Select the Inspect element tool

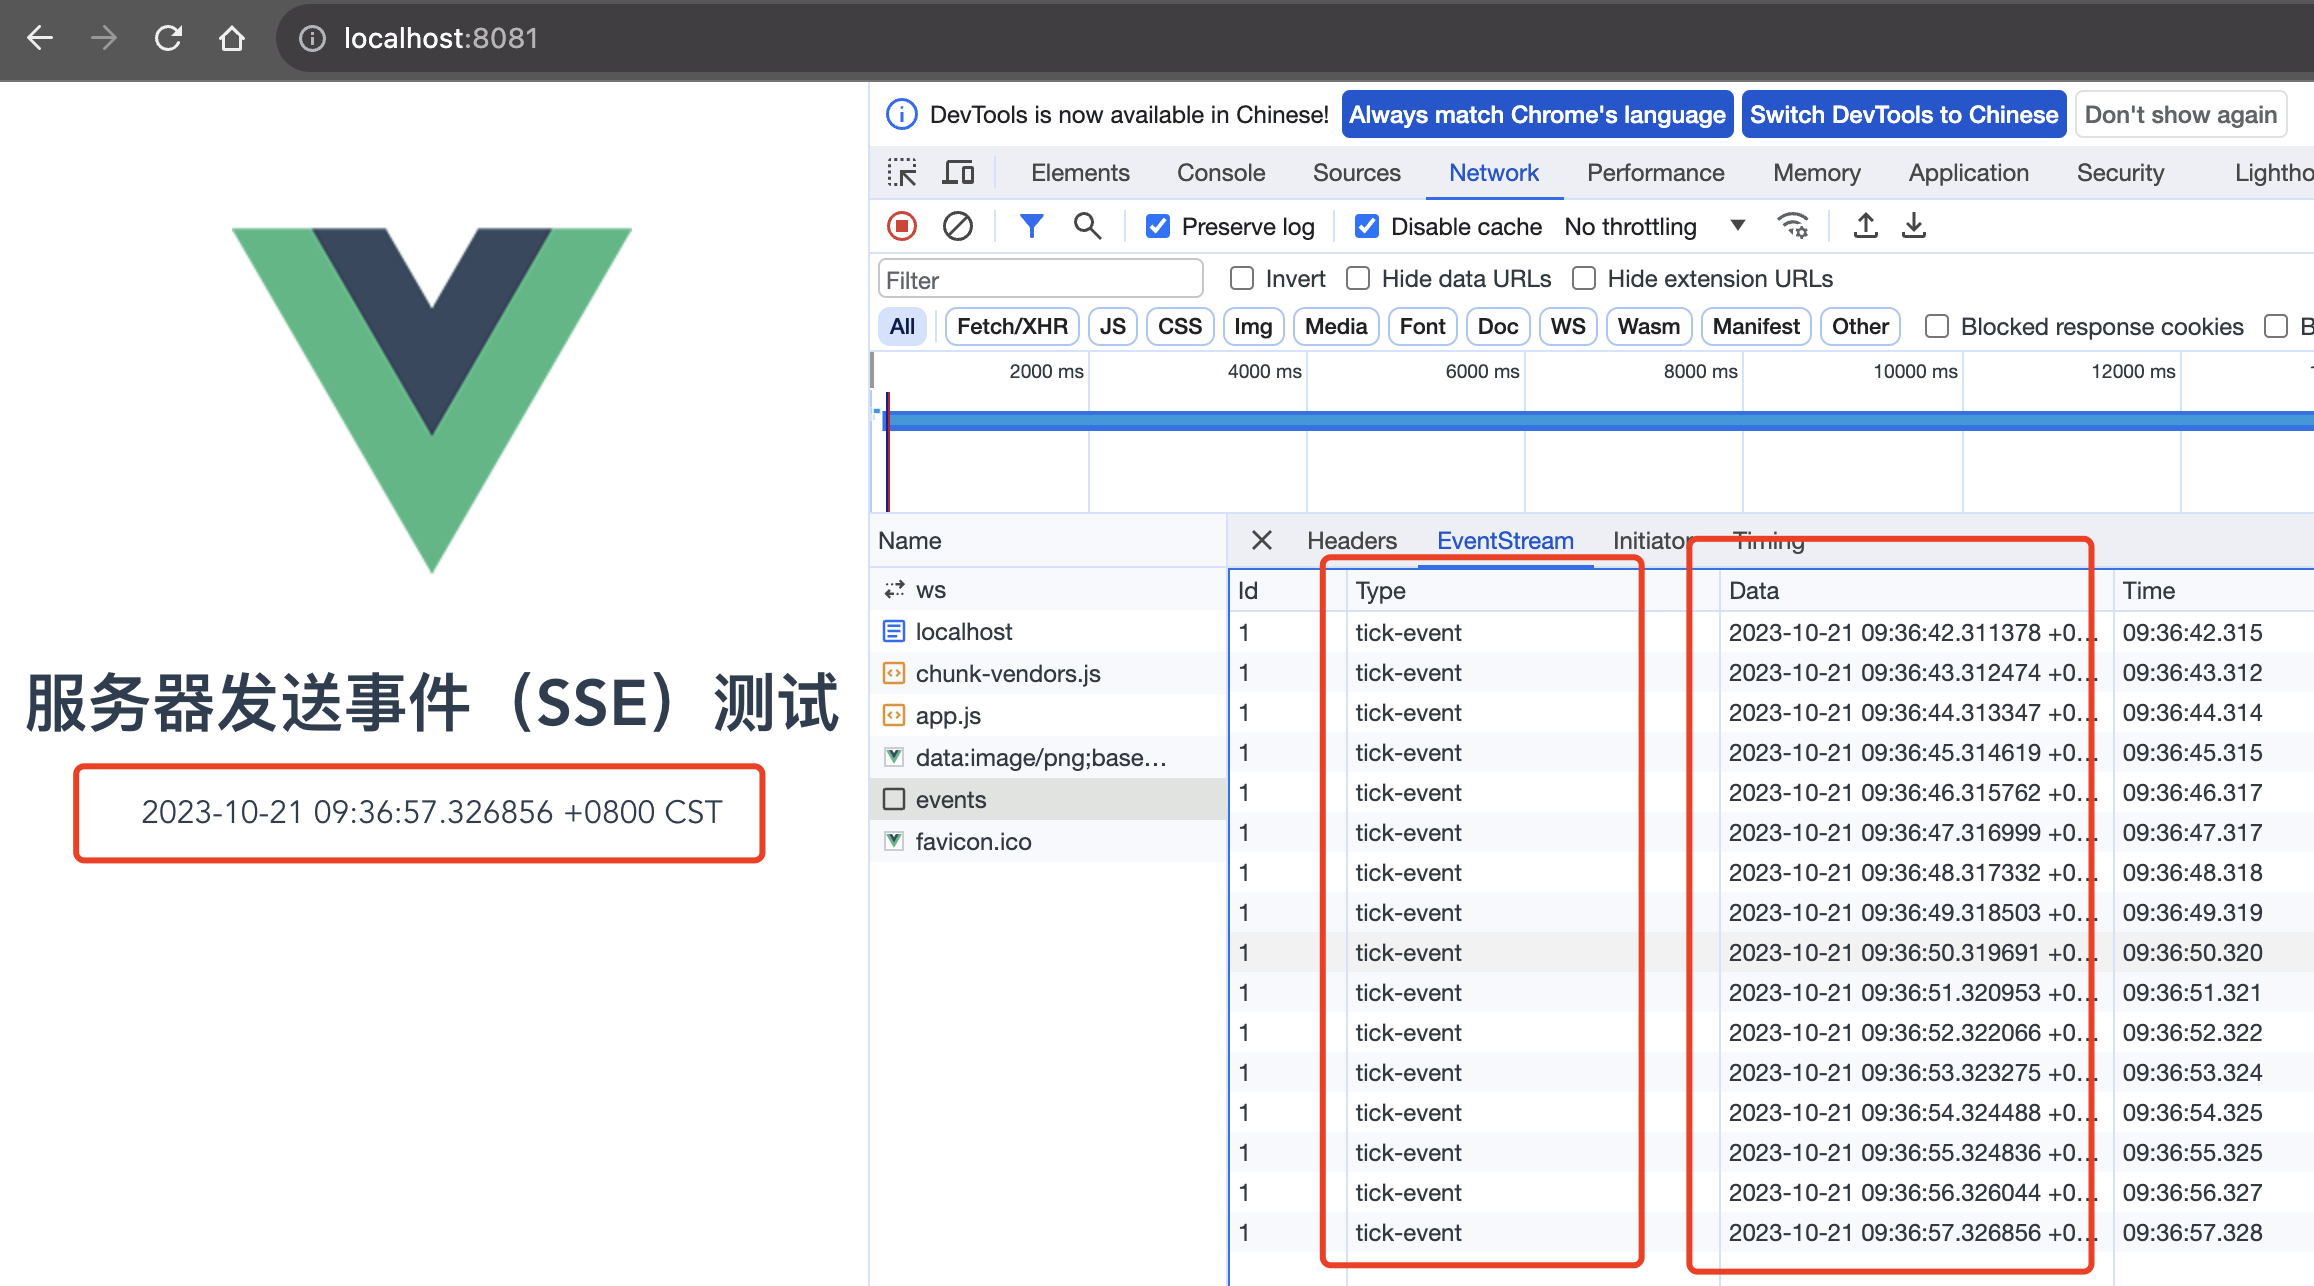[902, 172]
